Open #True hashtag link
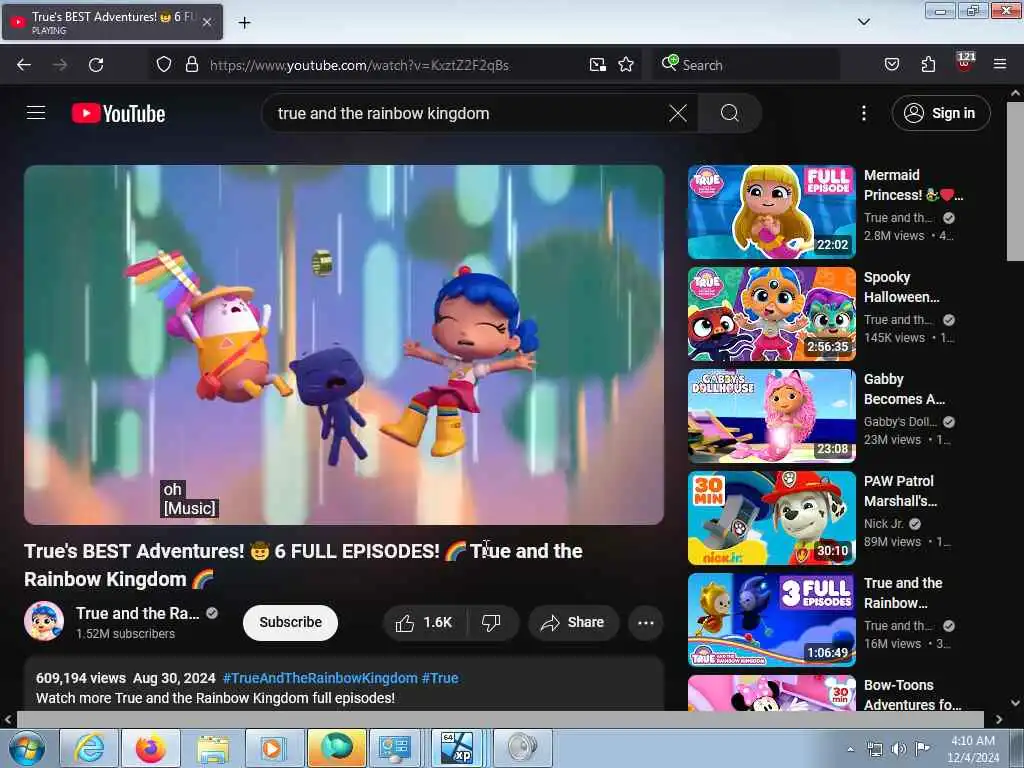This screenshot has height=768, width=1024. tap(440, 678)
